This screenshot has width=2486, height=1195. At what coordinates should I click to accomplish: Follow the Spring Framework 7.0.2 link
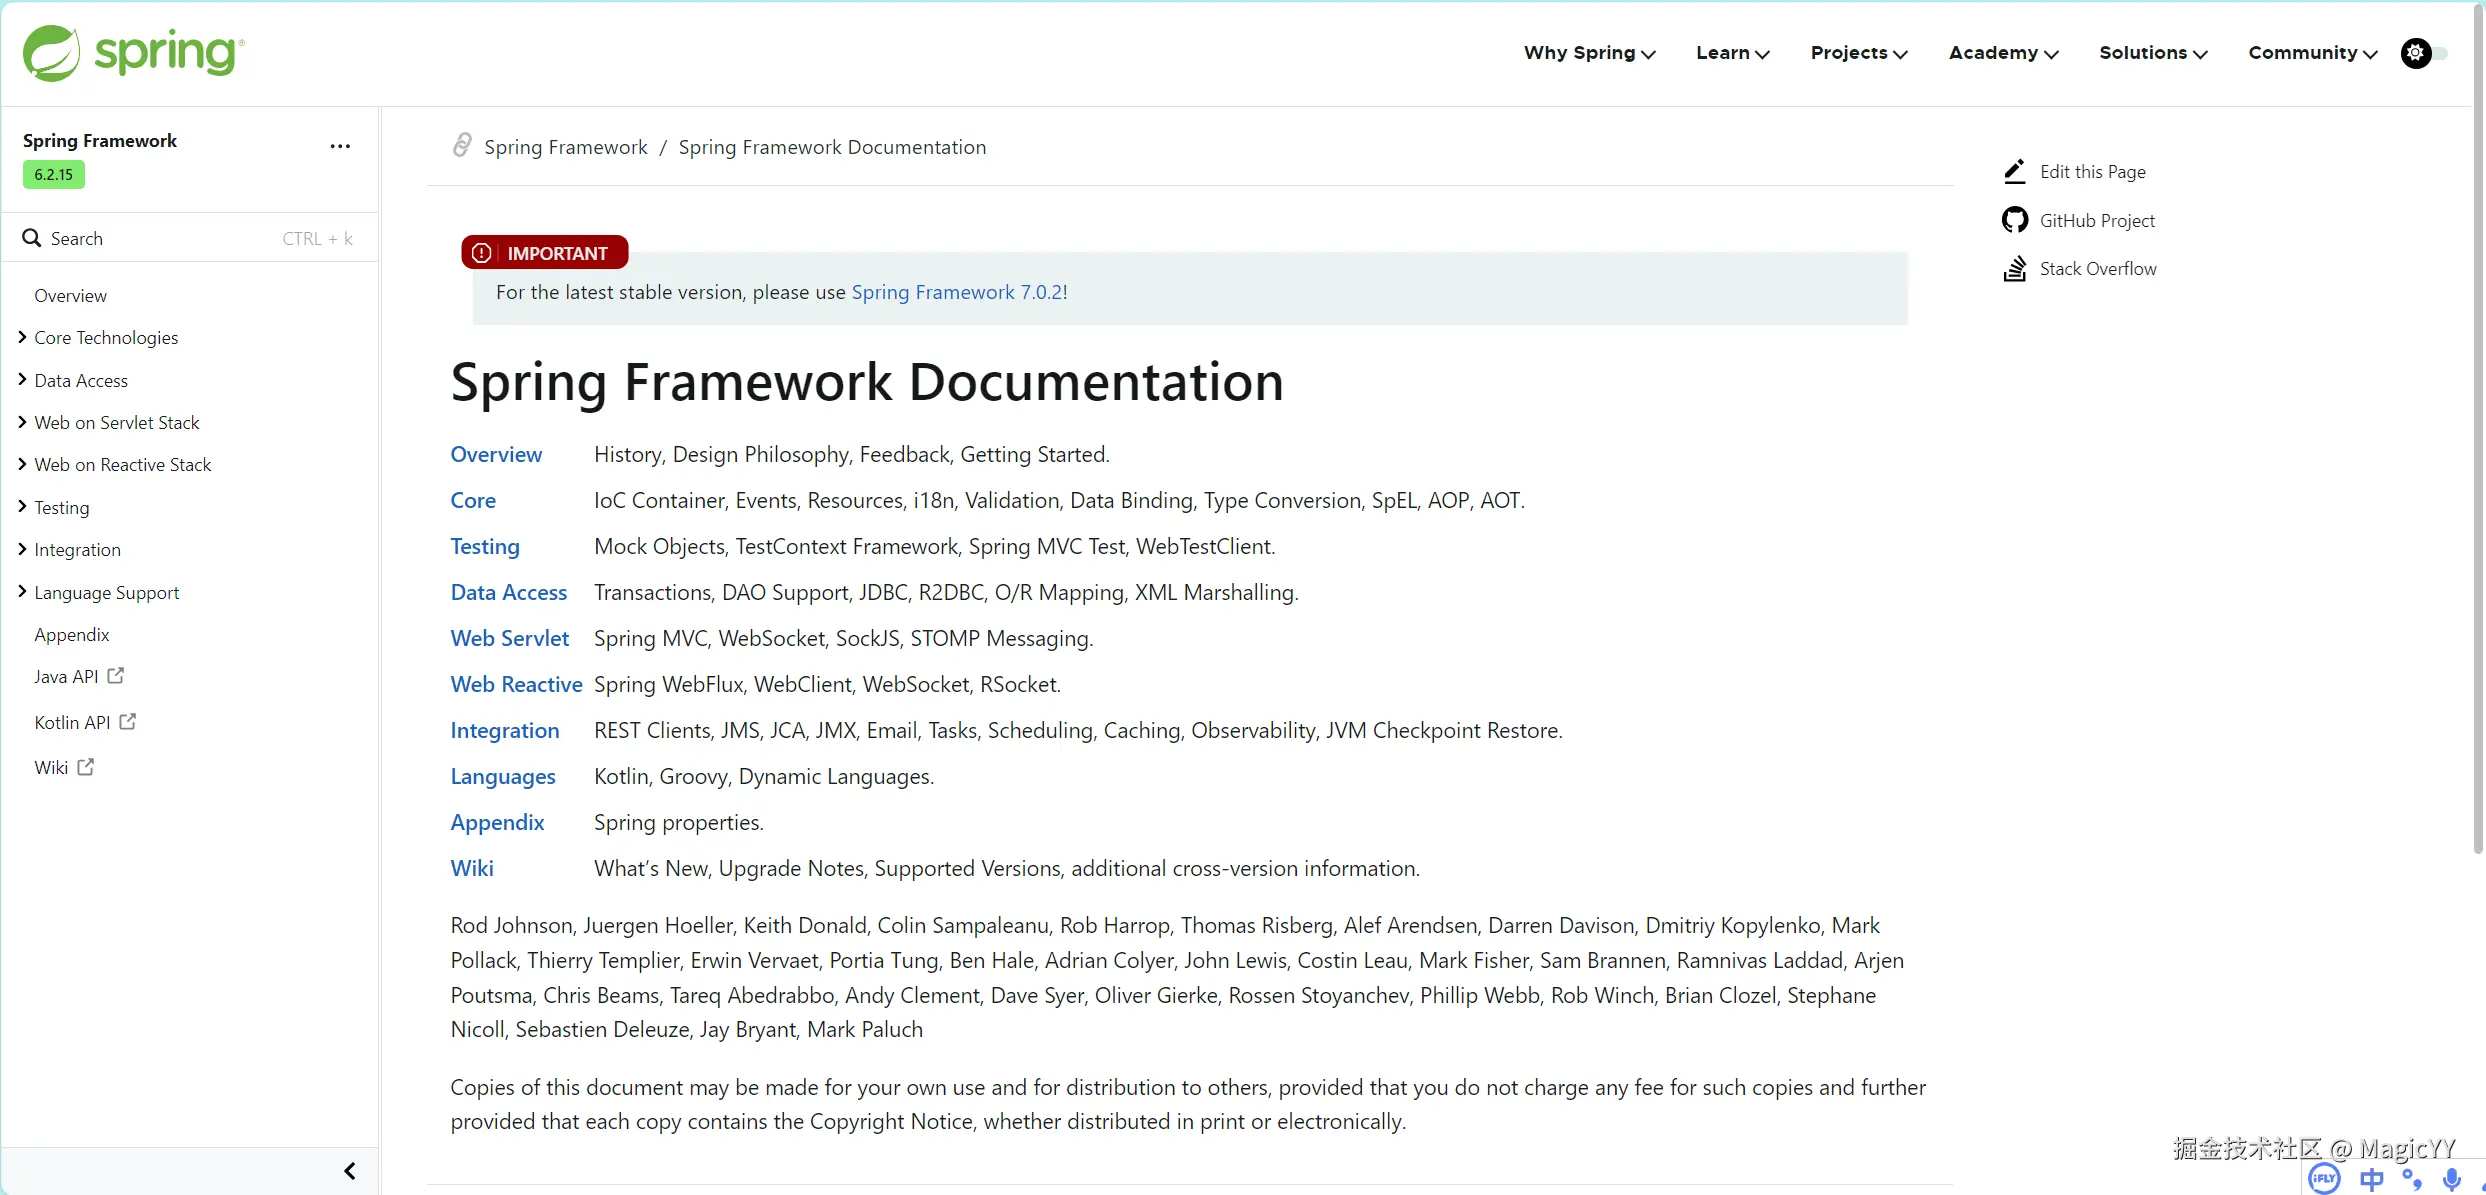tap(957, 292)
